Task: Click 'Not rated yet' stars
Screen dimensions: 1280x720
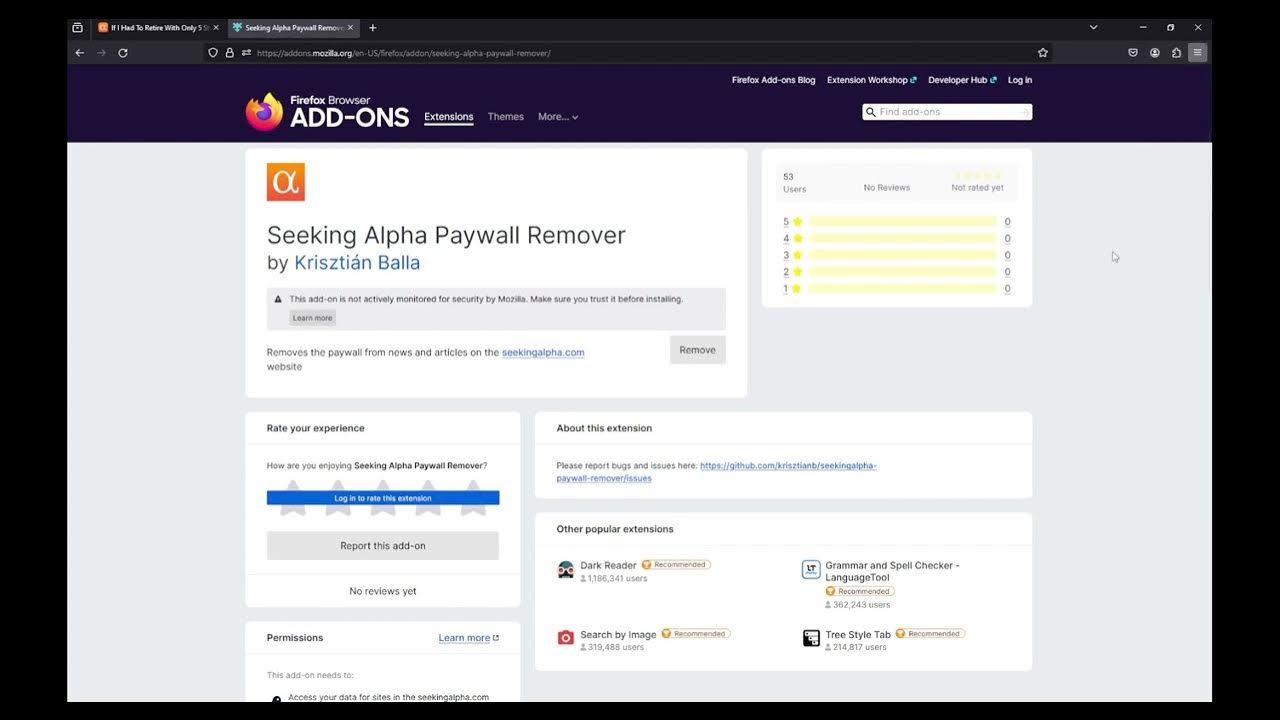Action: [x=977, y=175]
